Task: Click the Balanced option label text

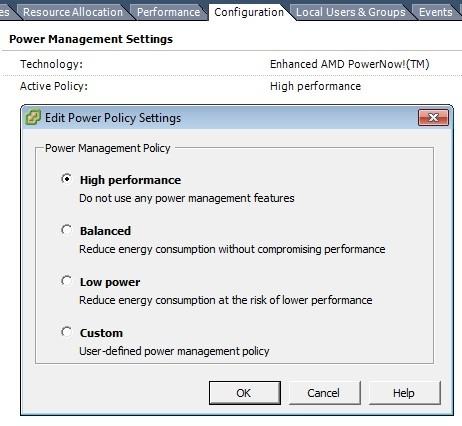Action: [x=105, y=231]
